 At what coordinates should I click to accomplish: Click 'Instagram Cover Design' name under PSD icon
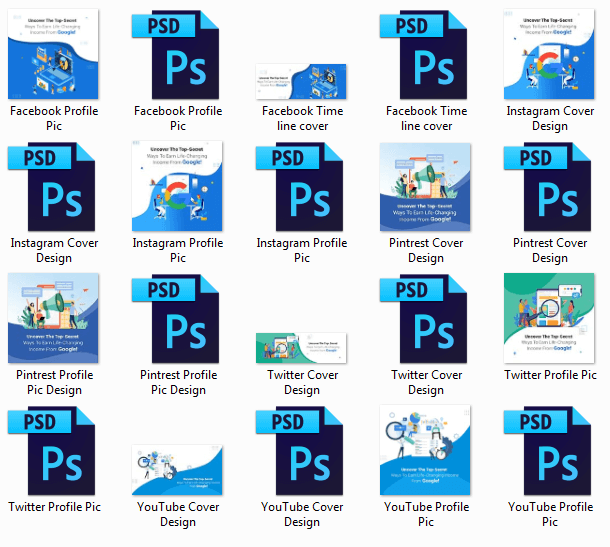pos(54,250)
